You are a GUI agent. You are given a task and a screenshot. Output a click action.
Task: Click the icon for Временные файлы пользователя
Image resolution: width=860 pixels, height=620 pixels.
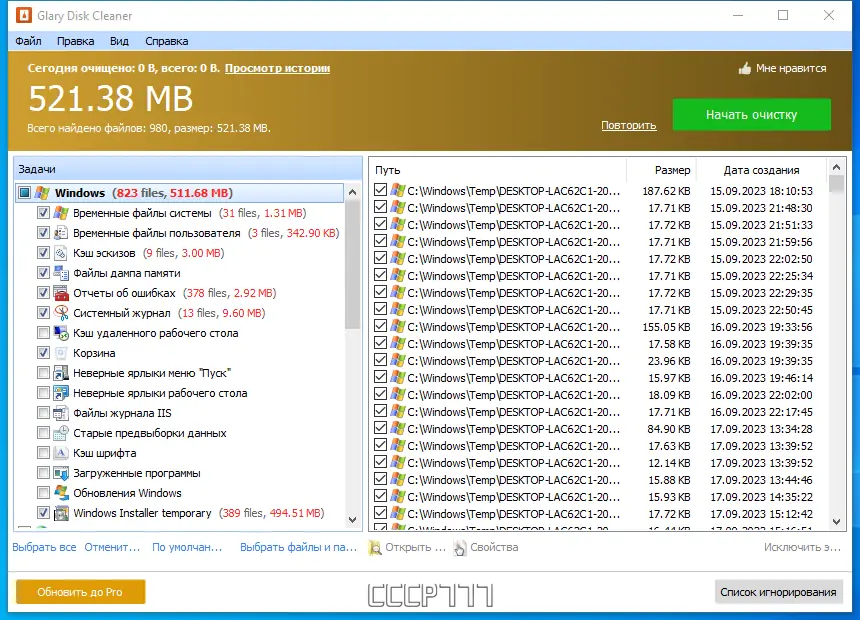click(61, 233)
